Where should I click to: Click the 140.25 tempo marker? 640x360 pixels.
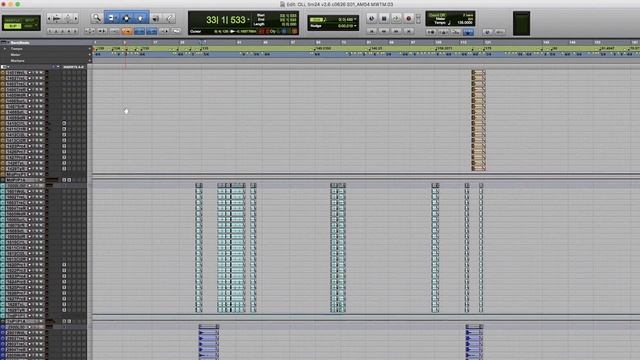pyautogui.click(x=376, y=48)
